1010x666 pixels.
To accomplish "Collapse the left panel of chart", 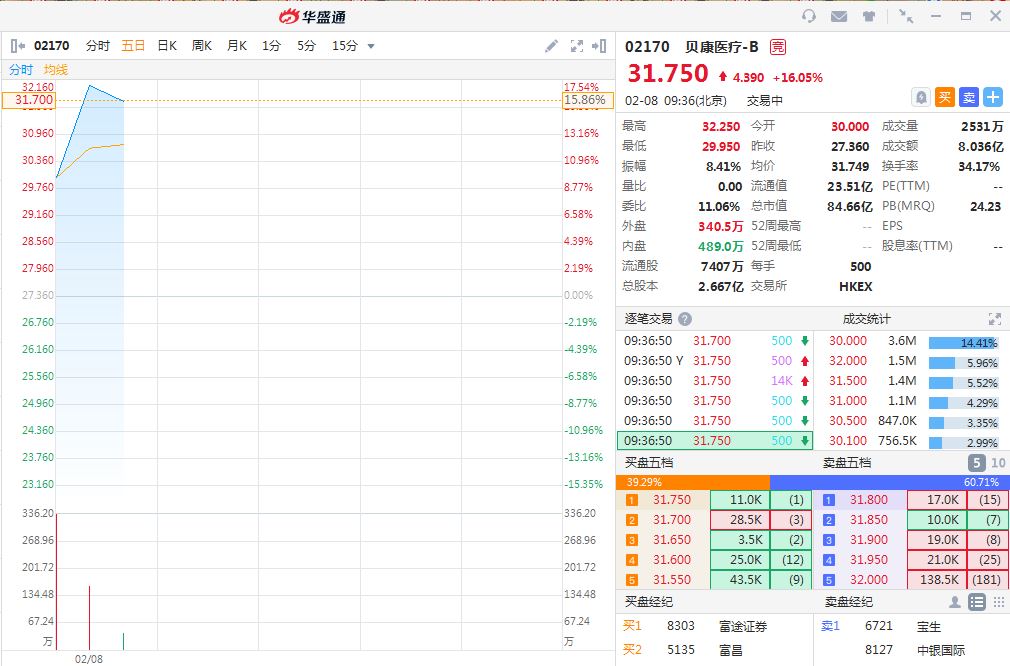I will click(x=17, y=46).
